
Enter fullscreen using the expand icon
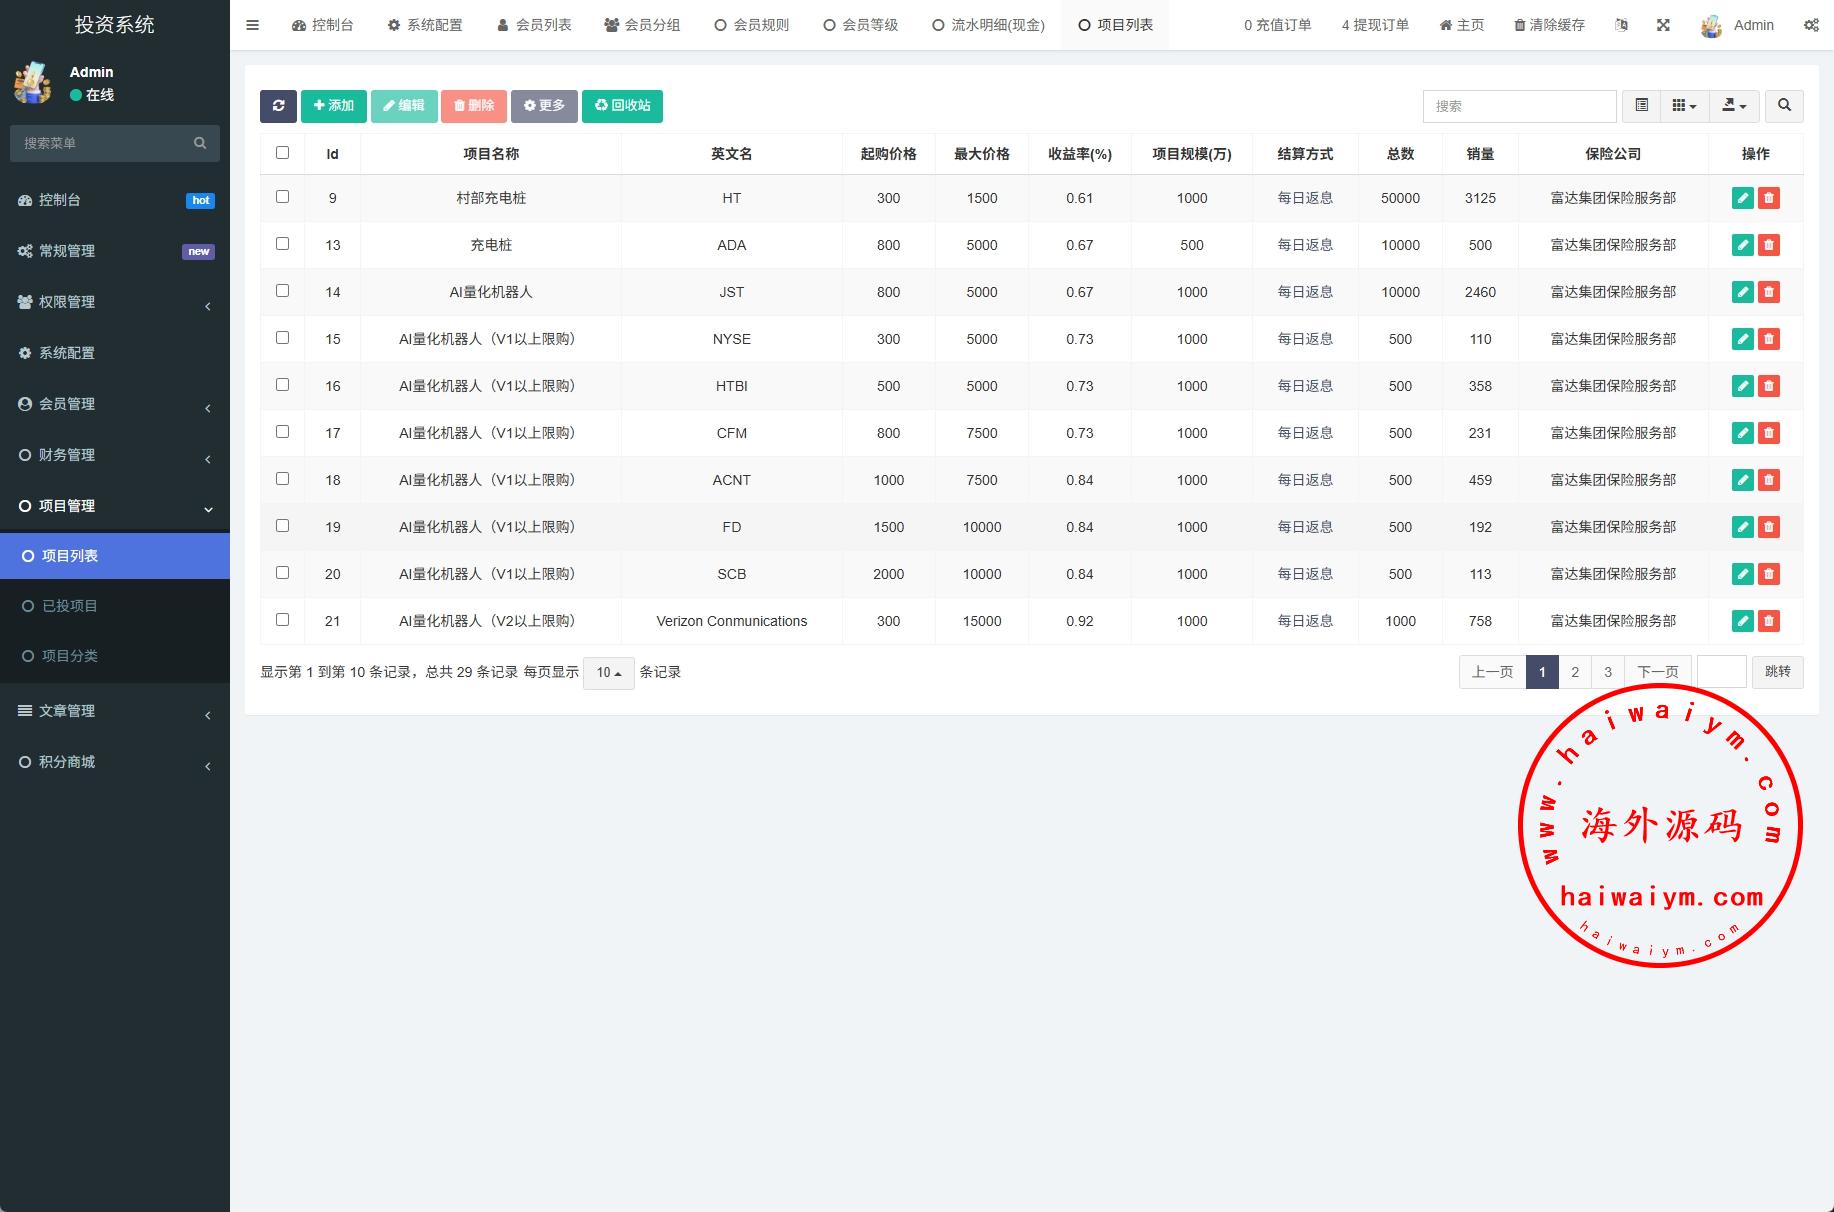pos(1663,25)
